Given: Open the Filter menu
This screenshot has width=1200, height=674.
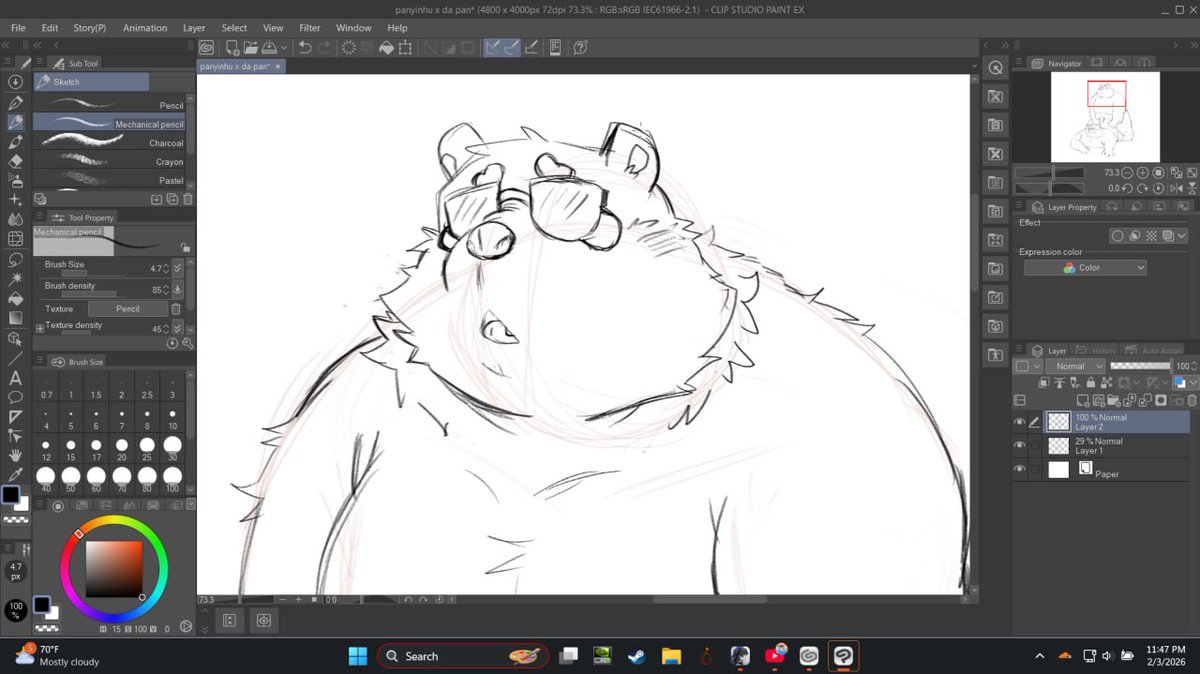Looking at the screenshot, I should coord(309,28).
